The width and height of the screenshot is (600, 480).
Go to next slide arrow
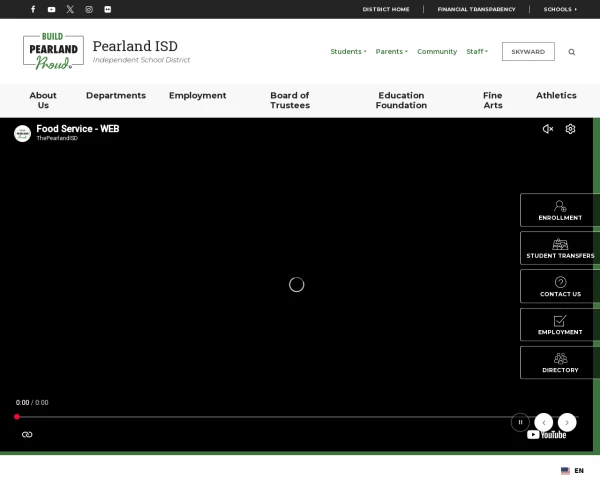(567, 422)
